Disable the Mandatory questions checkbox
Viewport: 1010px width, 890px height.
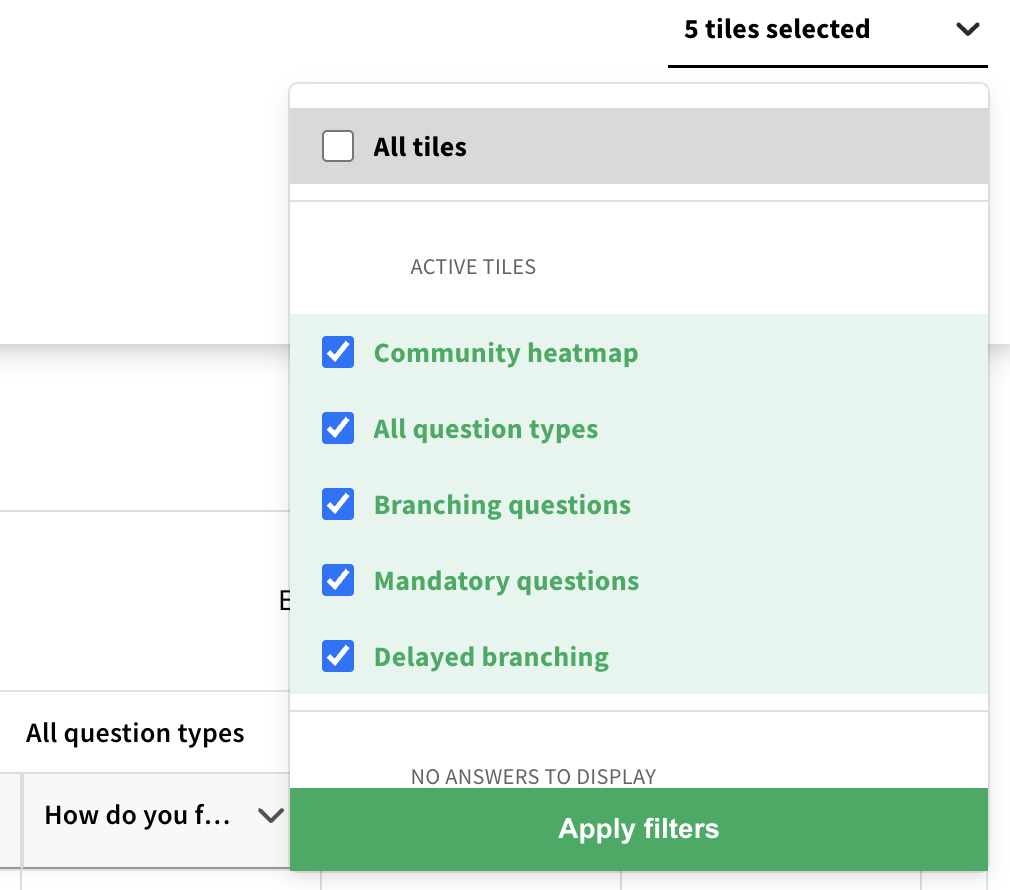point(338,581)
